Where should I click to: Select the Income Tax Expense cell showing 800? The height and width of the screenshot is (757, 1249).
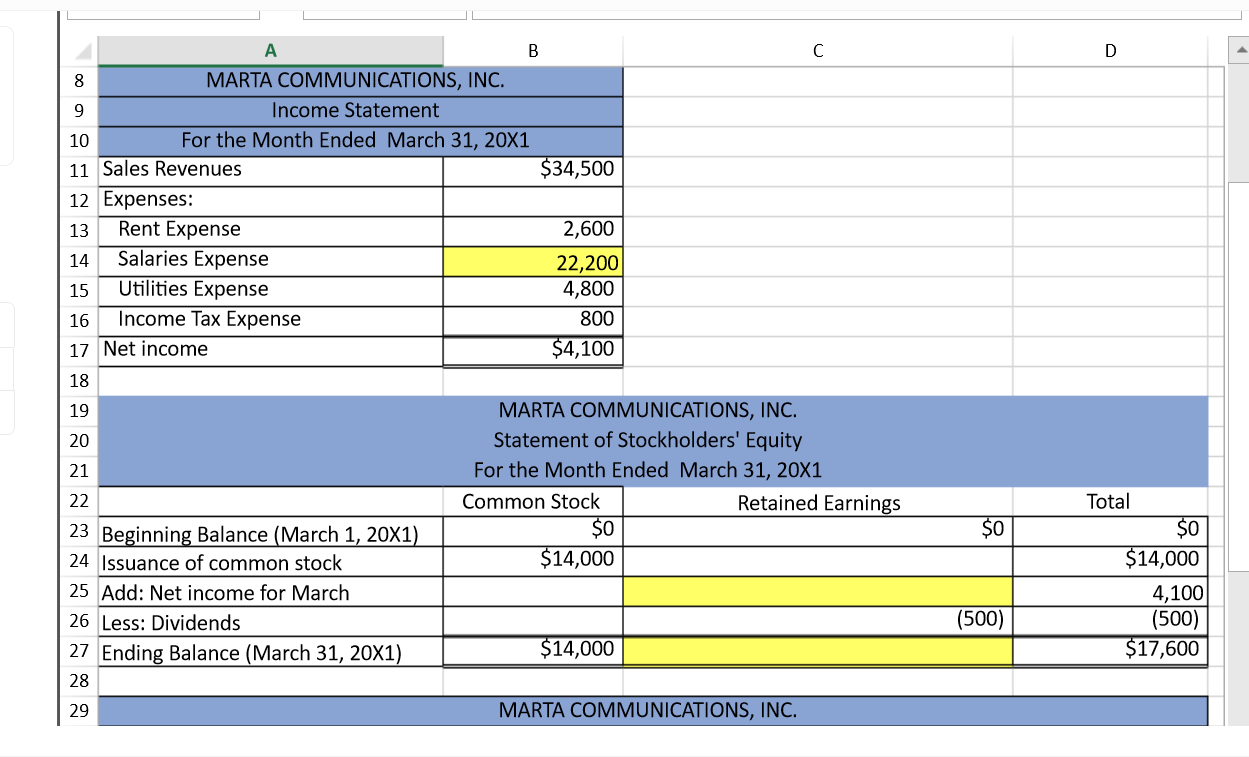click(x=533, y=319)
